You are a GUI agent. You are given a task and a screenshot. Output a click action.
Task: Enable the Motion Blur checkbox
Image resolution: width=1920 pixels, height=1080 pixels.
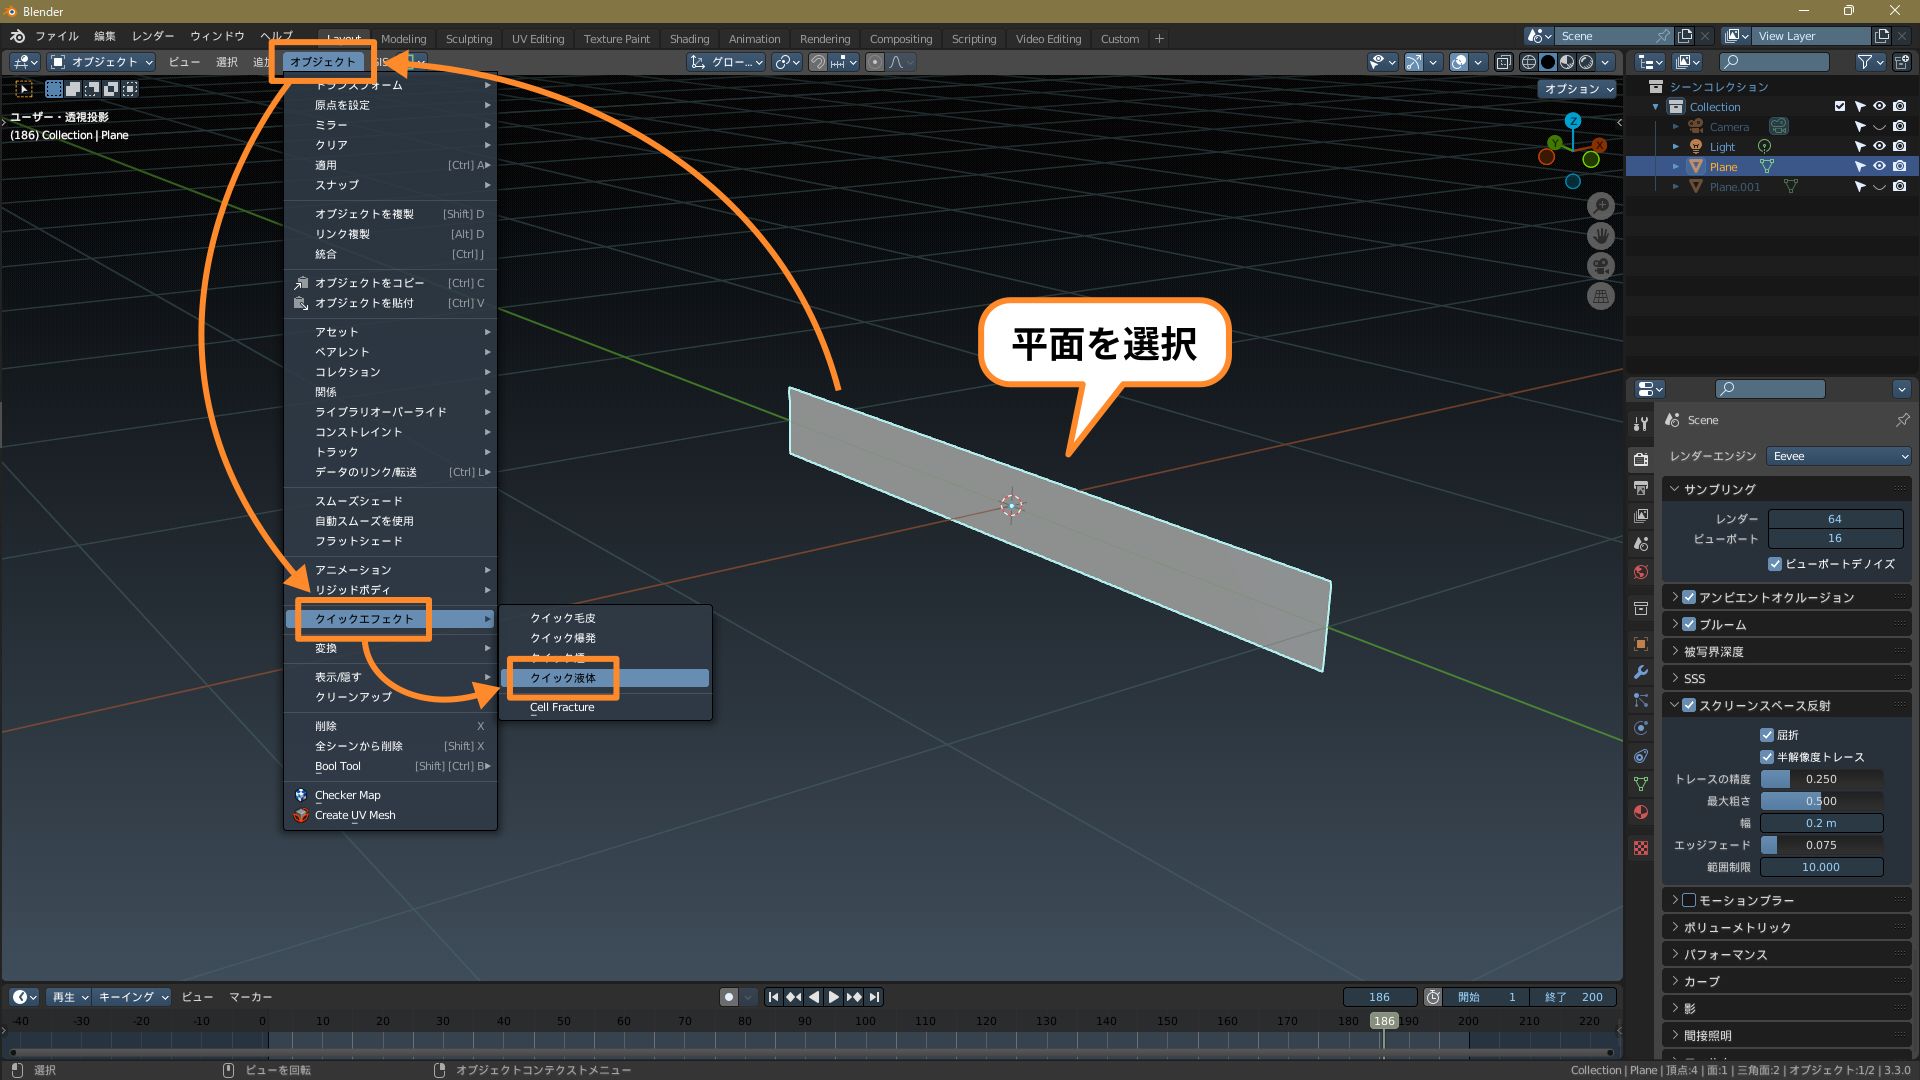tap(1689, 900)
